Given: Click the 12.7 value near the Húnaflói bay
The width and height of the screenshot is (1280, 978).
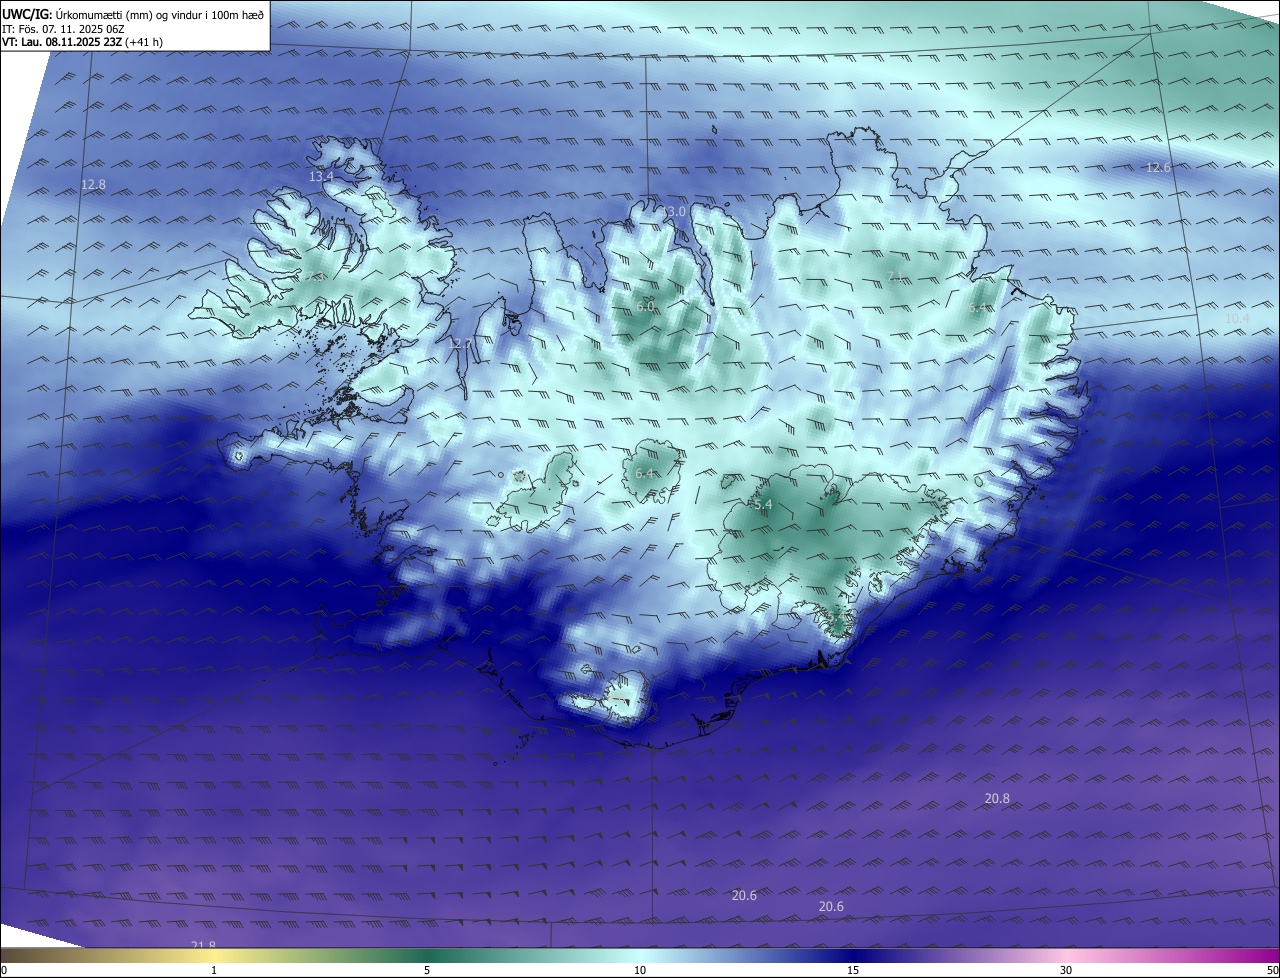Looking at the screenshot, I should coord(460,343).
